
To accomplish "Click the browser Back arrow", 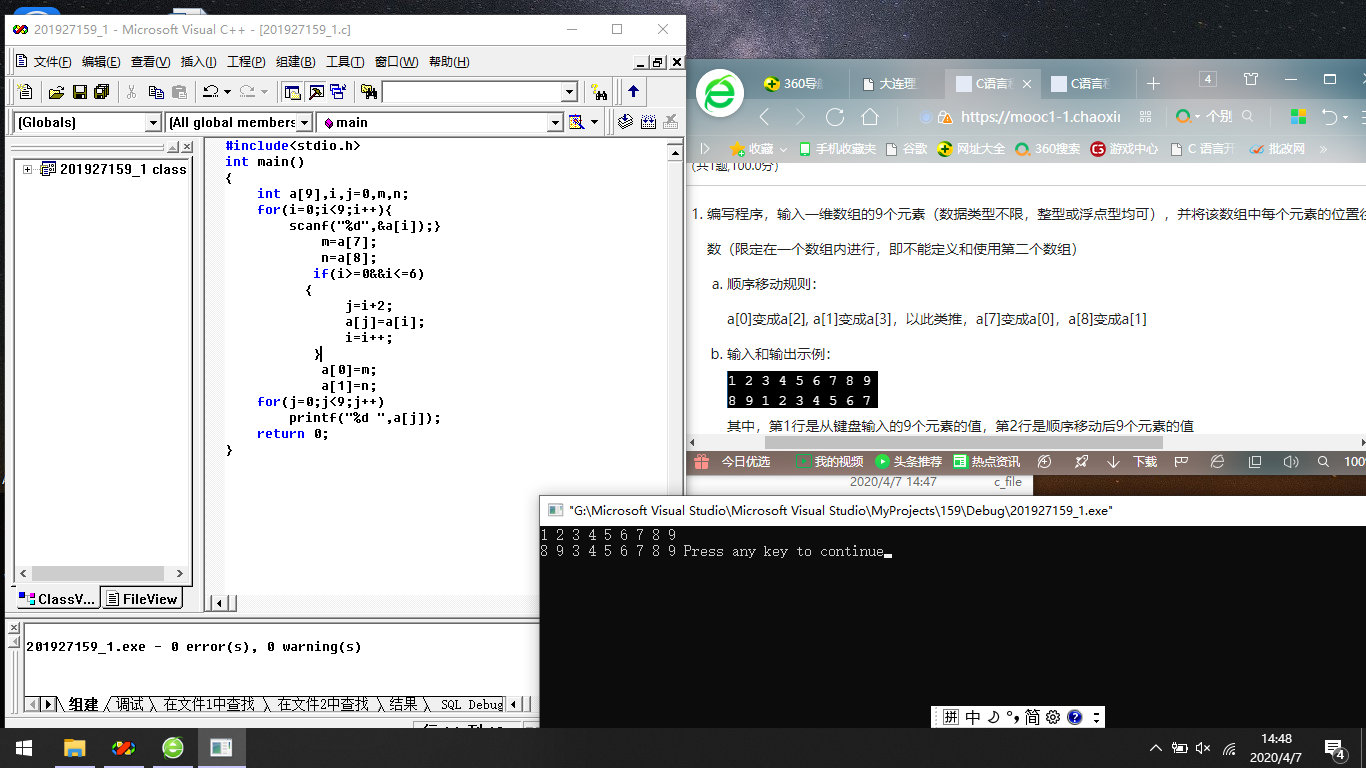I will [765, 117].
